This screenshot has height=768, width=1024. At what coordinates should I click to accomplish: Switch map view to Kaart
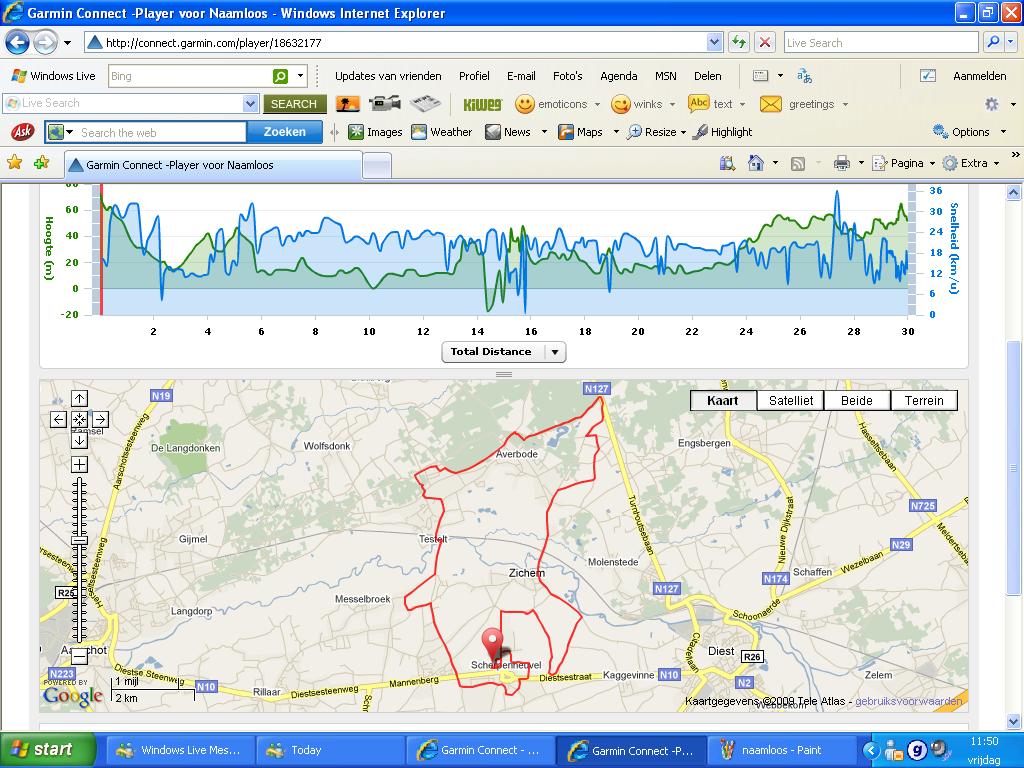(723, 400)
